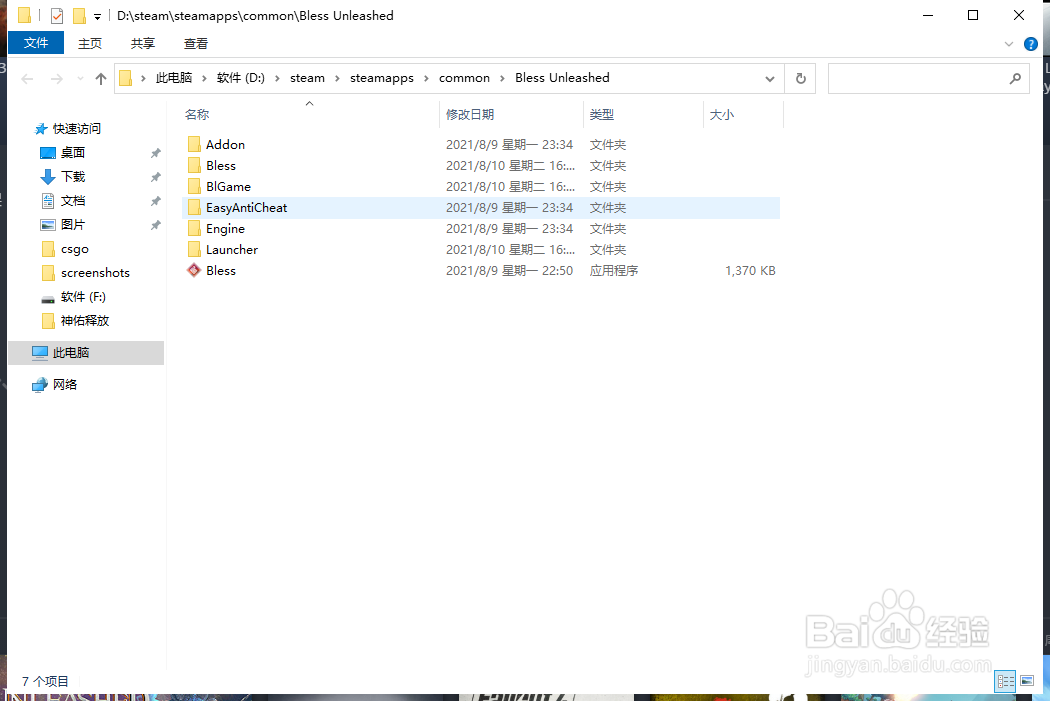Customize quick access toolbar dropdown
This screenshot has height=701, width=1050.
[97, 16]
